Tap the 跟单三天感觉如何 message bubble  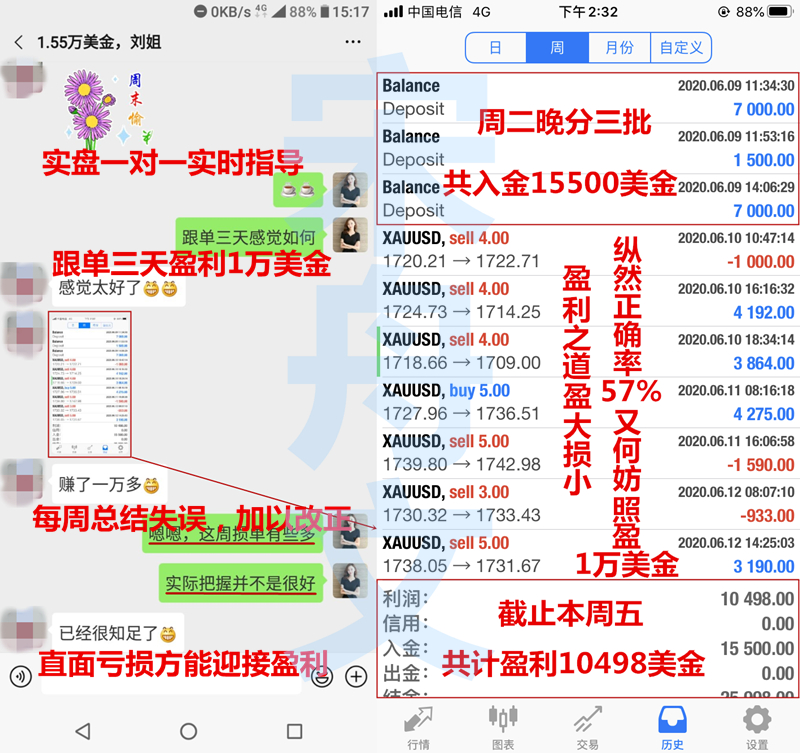tap(249, 237)
